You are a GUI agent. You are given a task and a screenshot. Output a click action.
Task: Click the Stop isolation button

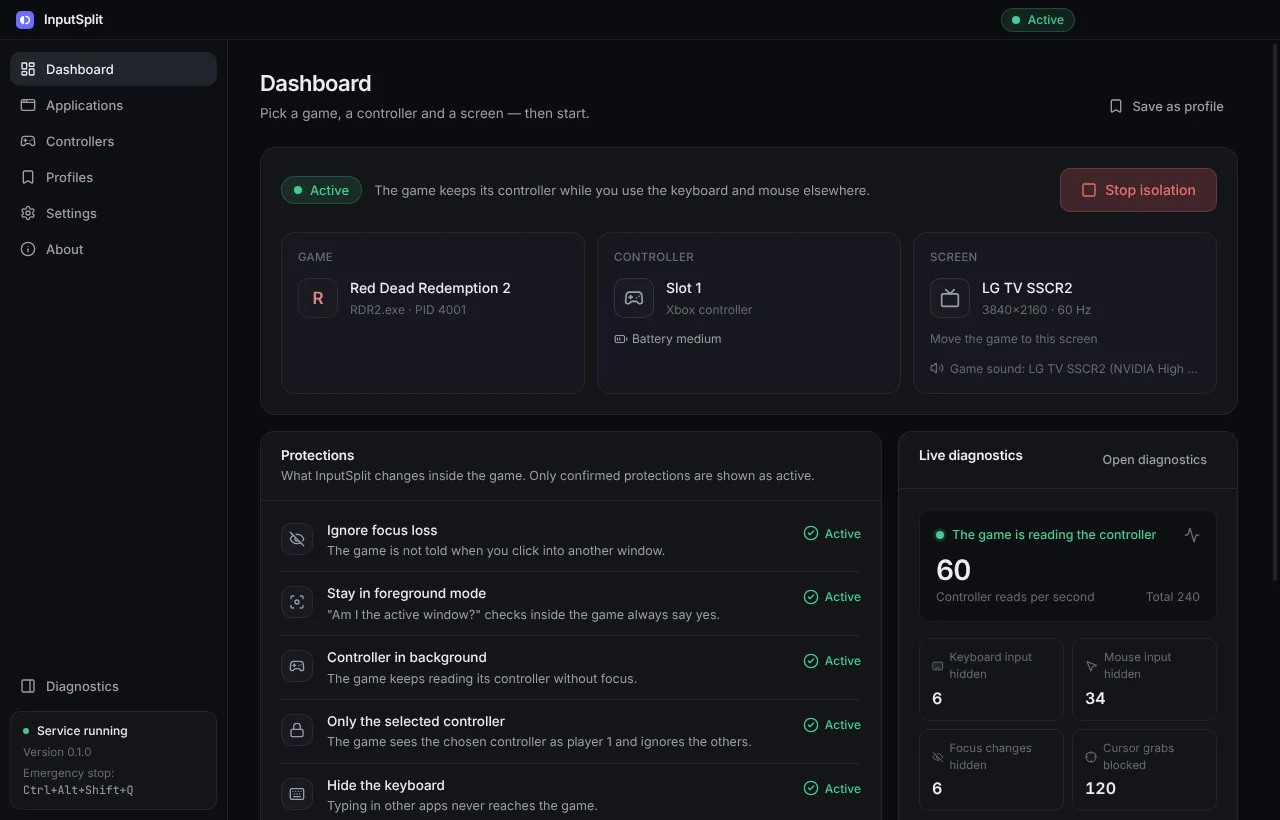point(1138,190)
